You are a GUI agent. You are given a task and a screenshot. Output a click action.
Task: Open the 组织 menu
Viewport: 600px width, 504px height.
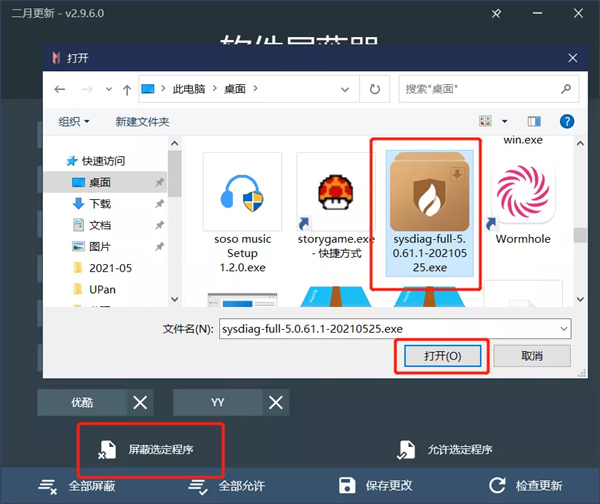73,122
